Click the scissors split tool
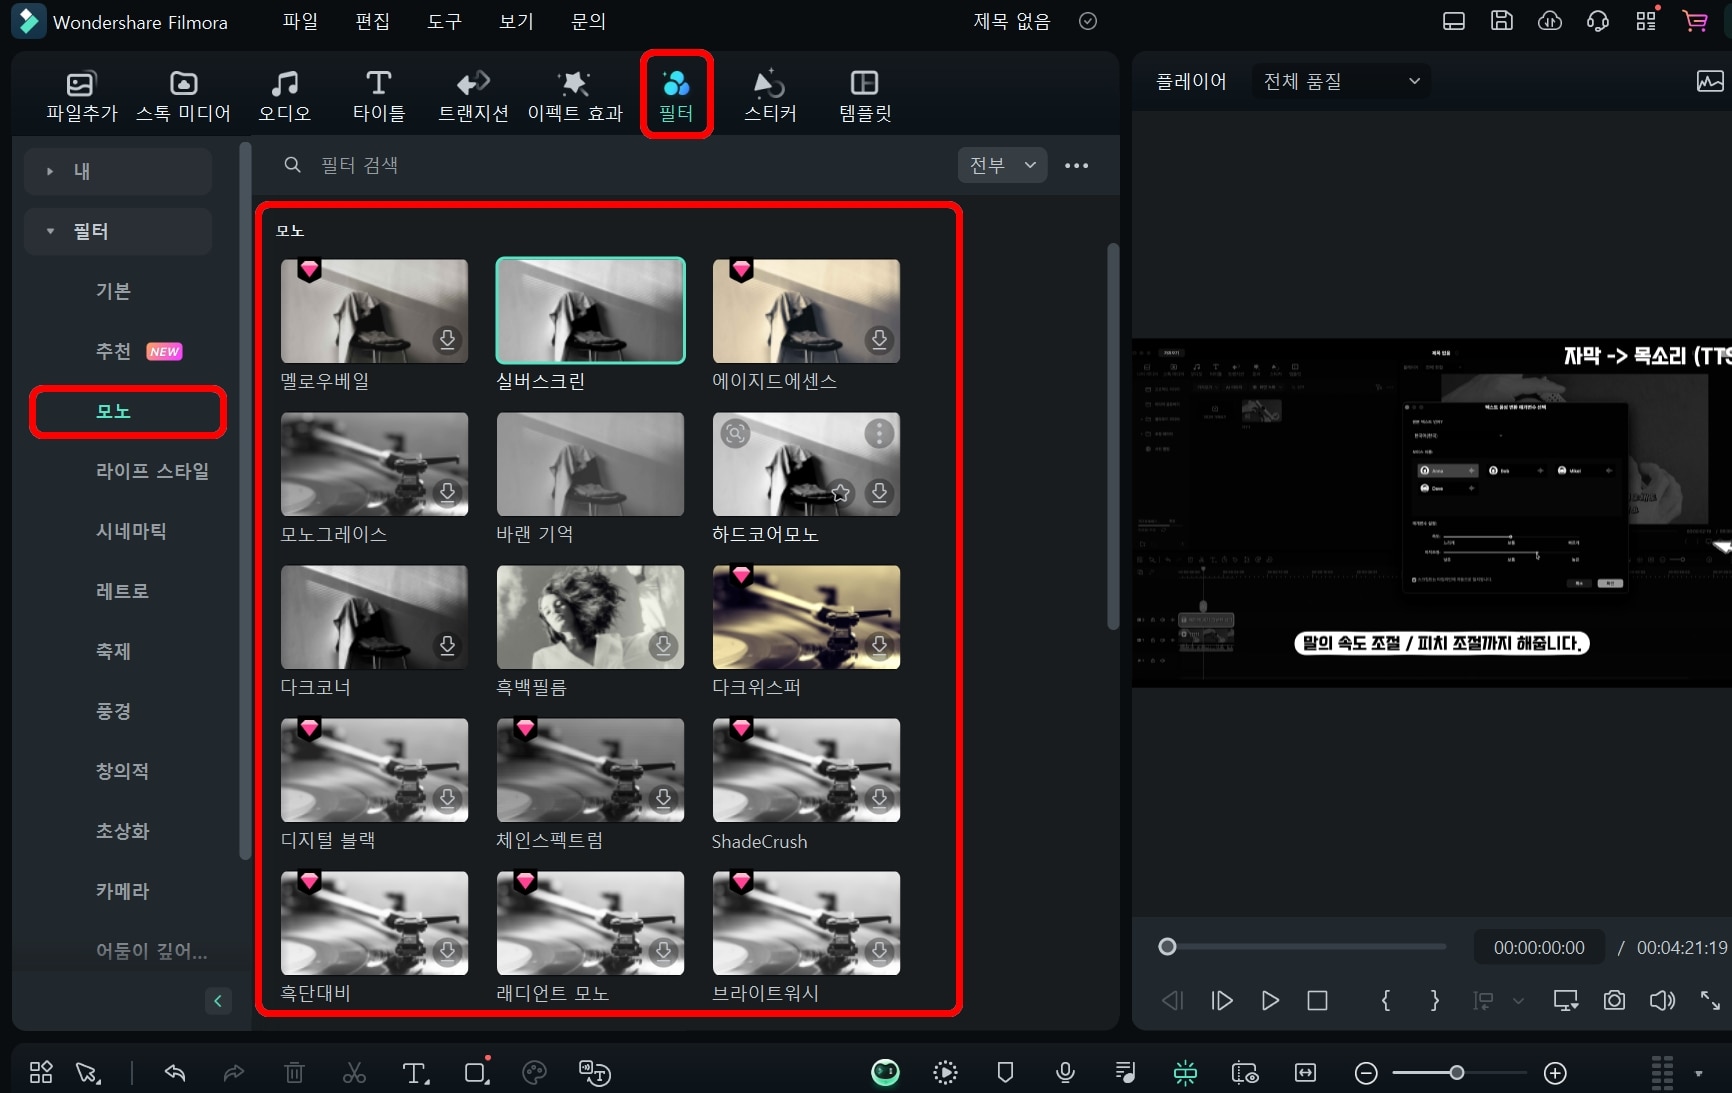 [354, 1073]
